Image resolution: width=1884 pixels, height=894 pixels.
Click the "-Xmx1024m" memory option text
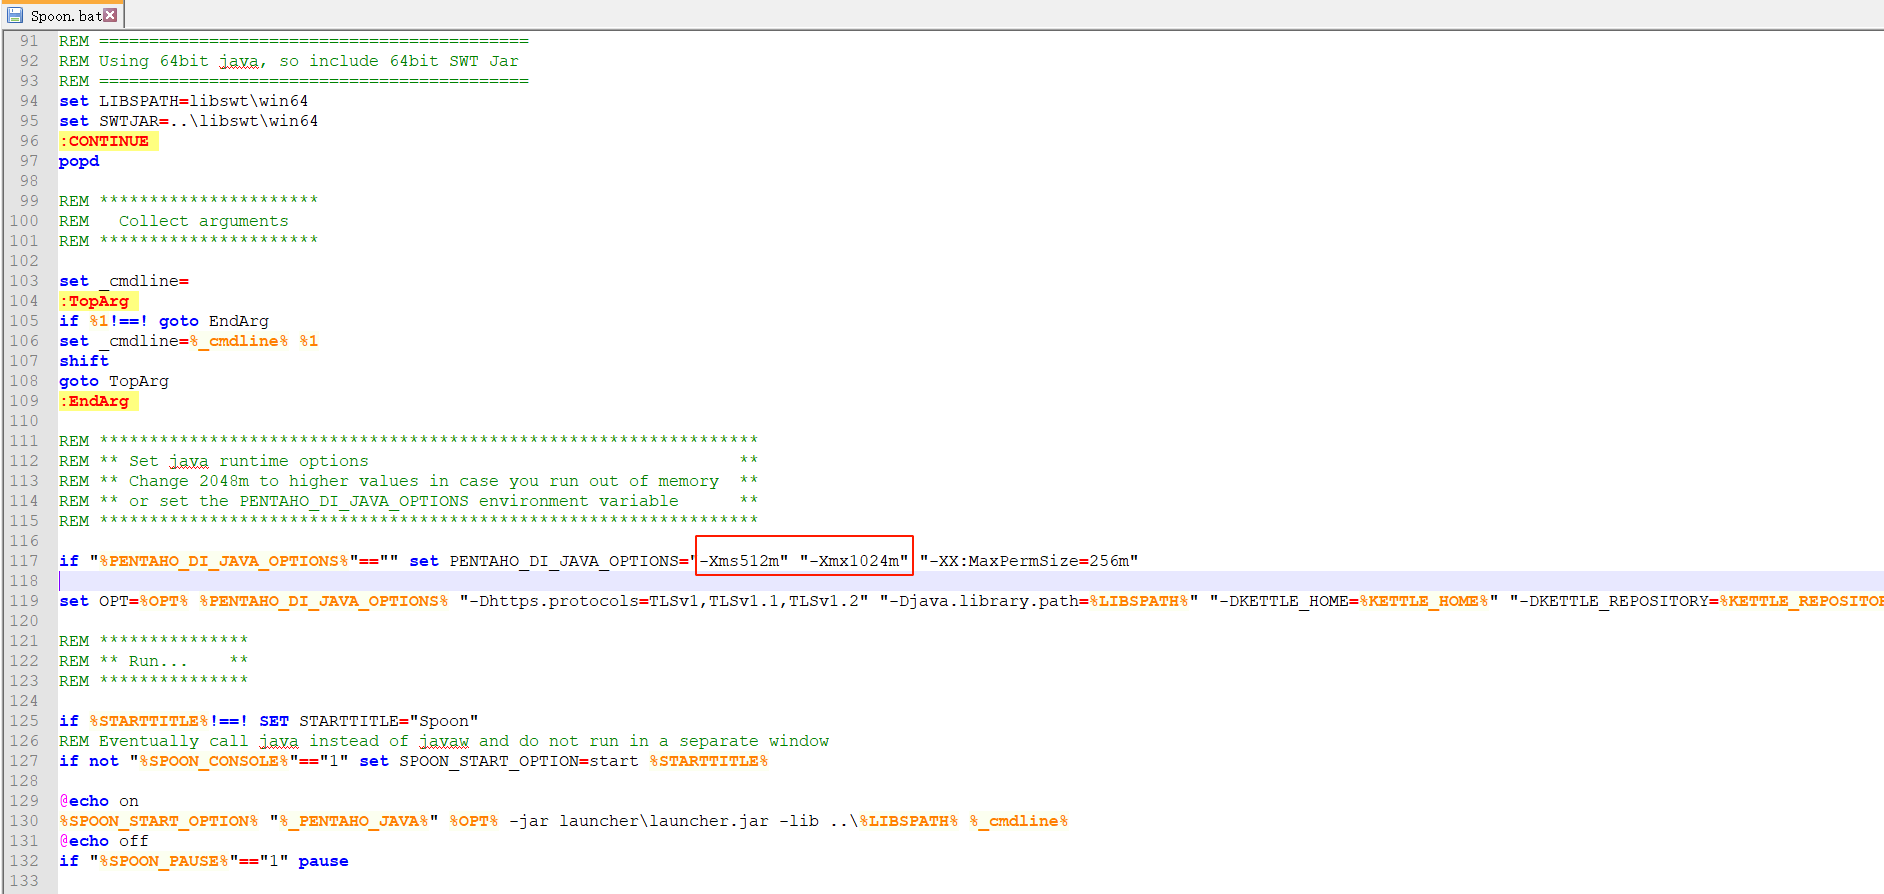click(x=854, y=561)
